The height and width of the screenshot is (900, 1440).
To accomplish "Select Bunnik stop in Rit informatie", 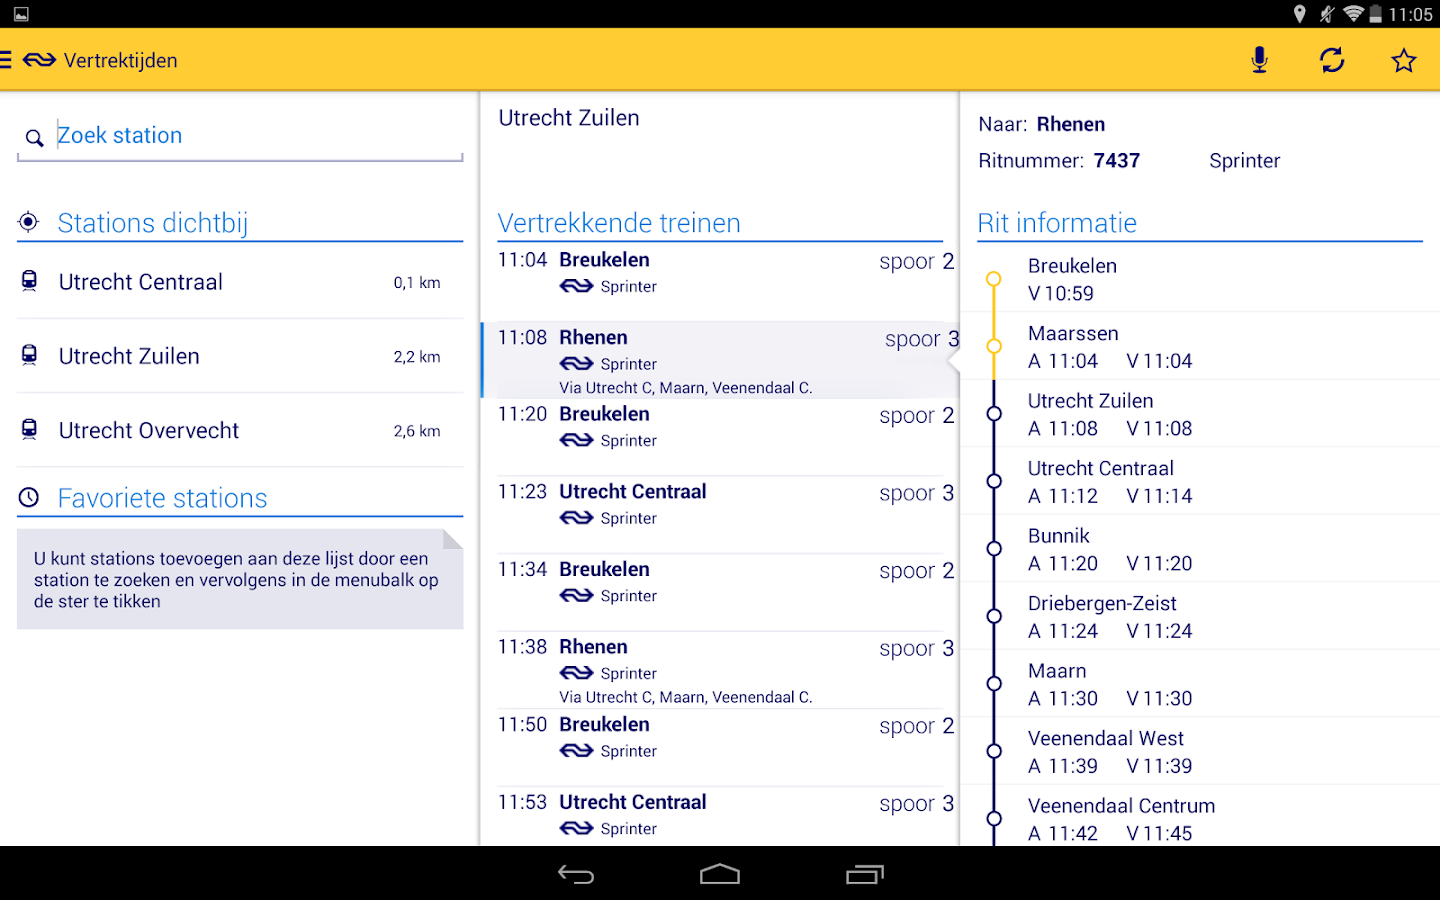I will coord(1200,549).
